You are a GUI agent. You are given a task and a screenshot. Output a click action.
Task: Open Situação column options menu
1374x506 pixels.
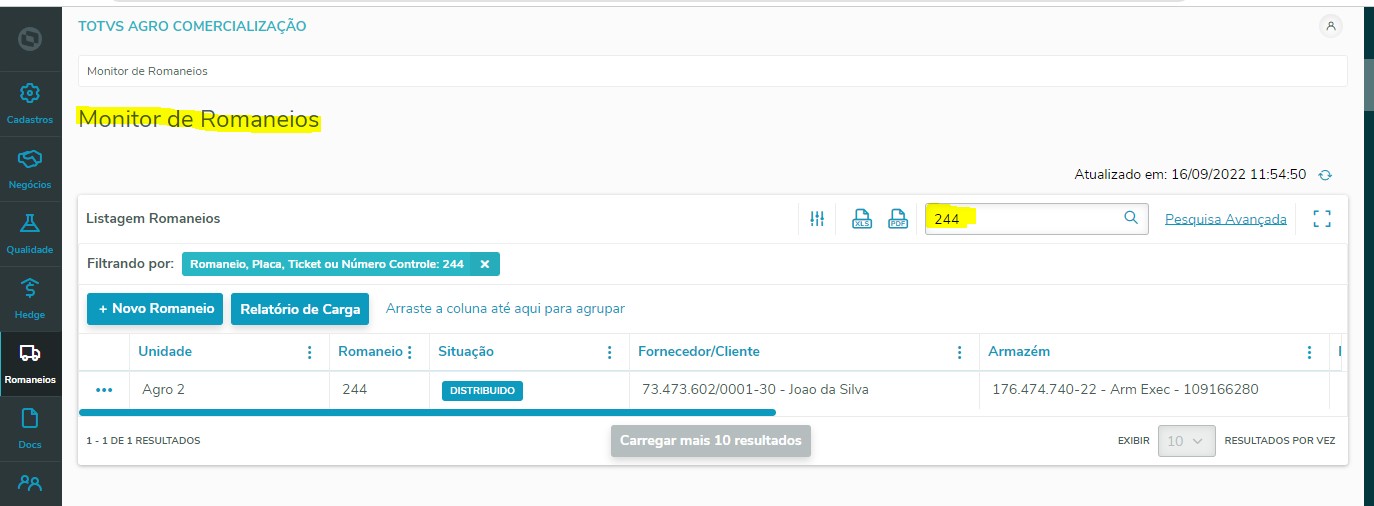[x=610, y=352]
